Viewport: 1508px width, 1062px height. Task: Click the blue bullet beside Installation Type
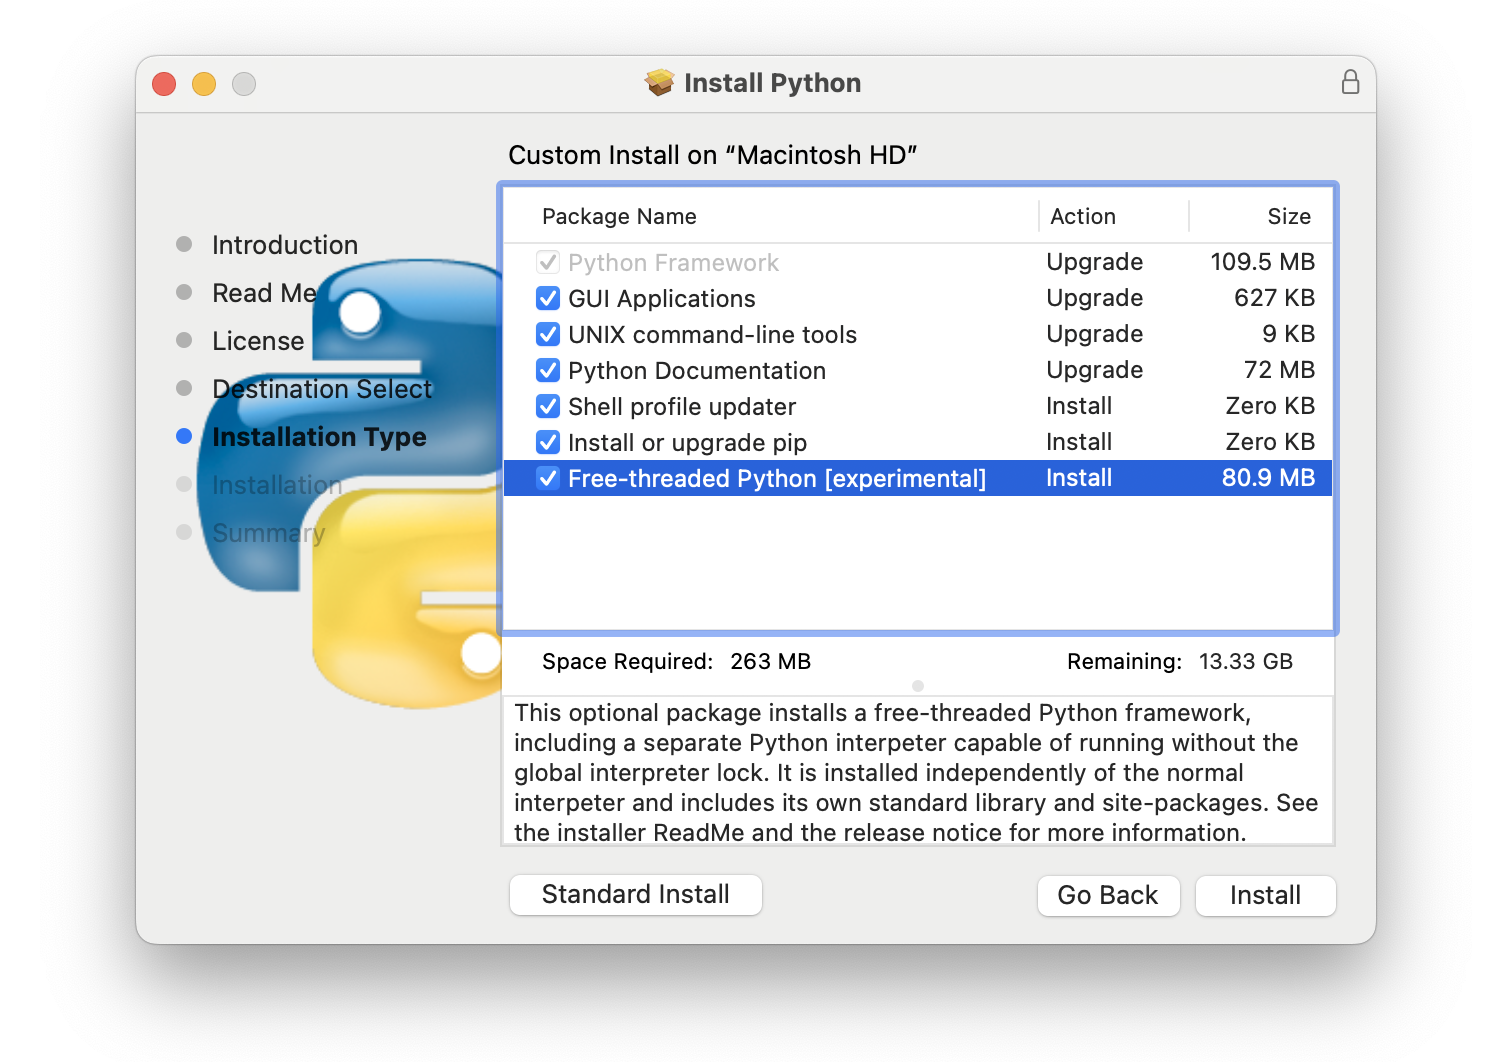click(183, 436)
